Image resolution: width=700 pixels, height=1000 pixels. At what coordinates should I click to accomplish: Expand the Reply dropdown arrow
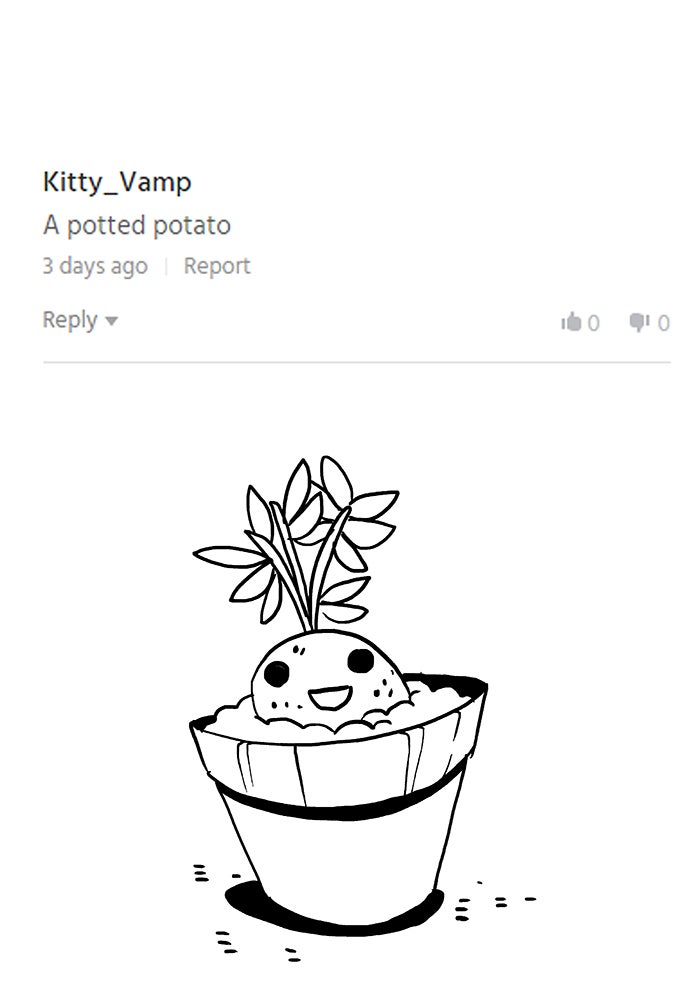(x=111, y=321)
